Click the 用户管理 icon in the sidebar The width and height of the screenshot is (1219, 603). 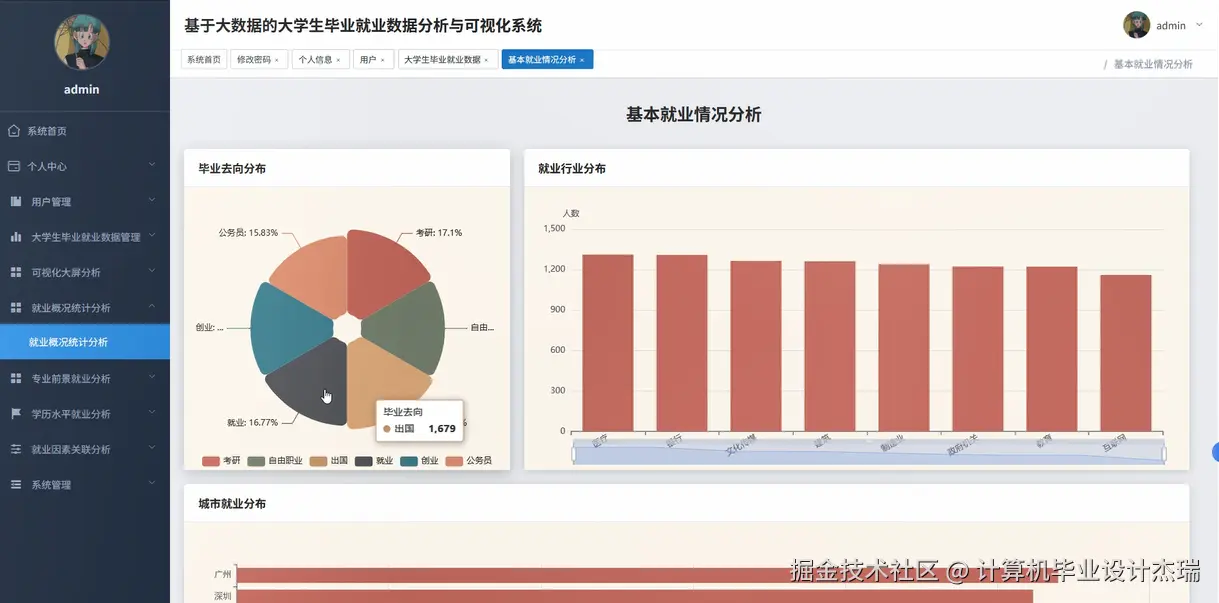[16, 202]
